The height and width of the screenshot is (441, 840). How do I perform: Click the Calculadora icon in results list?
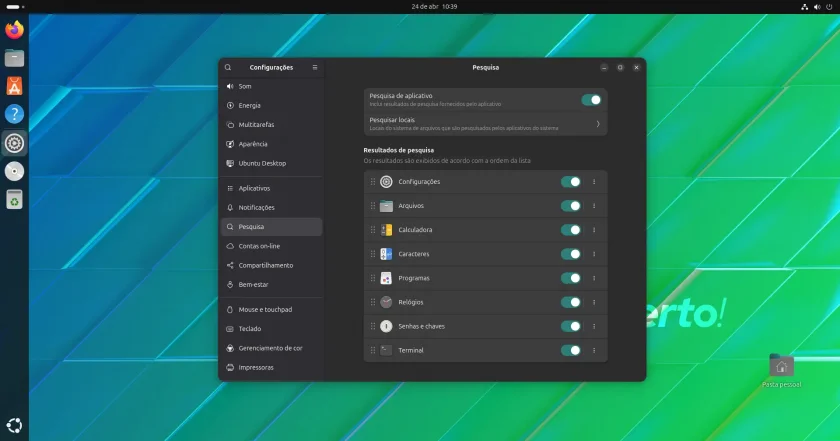[x=386, y=230]
